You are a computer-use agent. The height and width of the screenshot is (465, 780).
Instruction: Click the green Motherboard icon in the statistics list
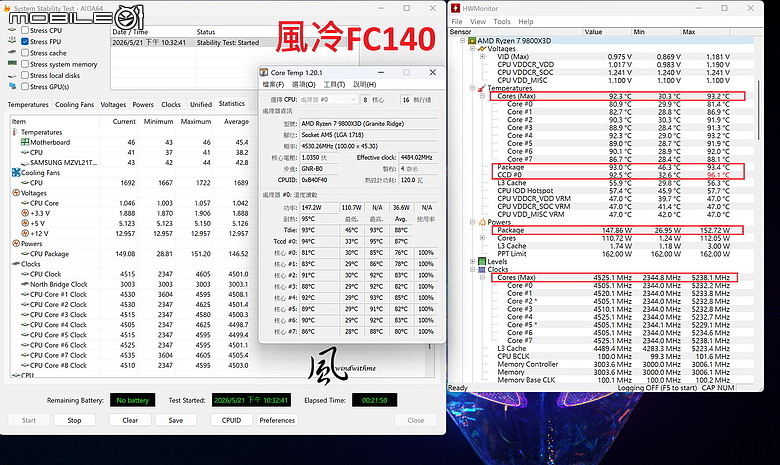(x=25, y=142)
